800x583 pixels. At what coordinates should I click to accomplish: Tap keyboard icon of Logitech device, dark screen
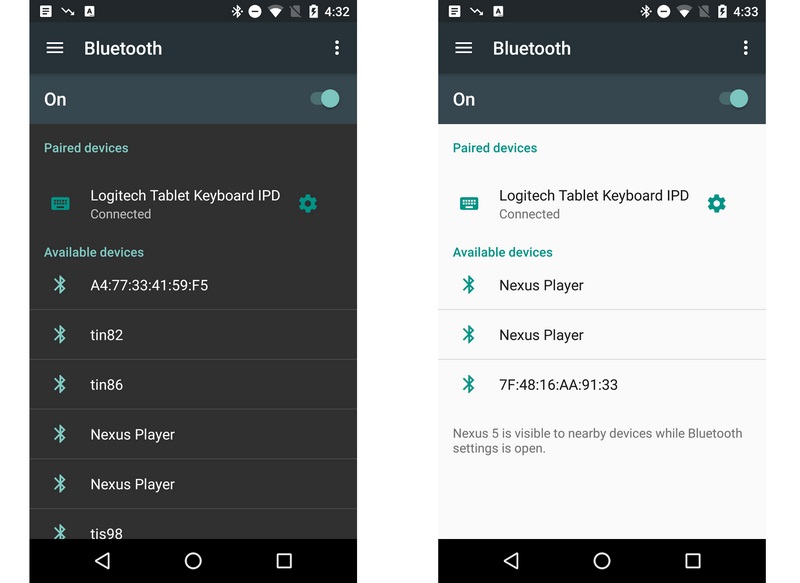60,204
